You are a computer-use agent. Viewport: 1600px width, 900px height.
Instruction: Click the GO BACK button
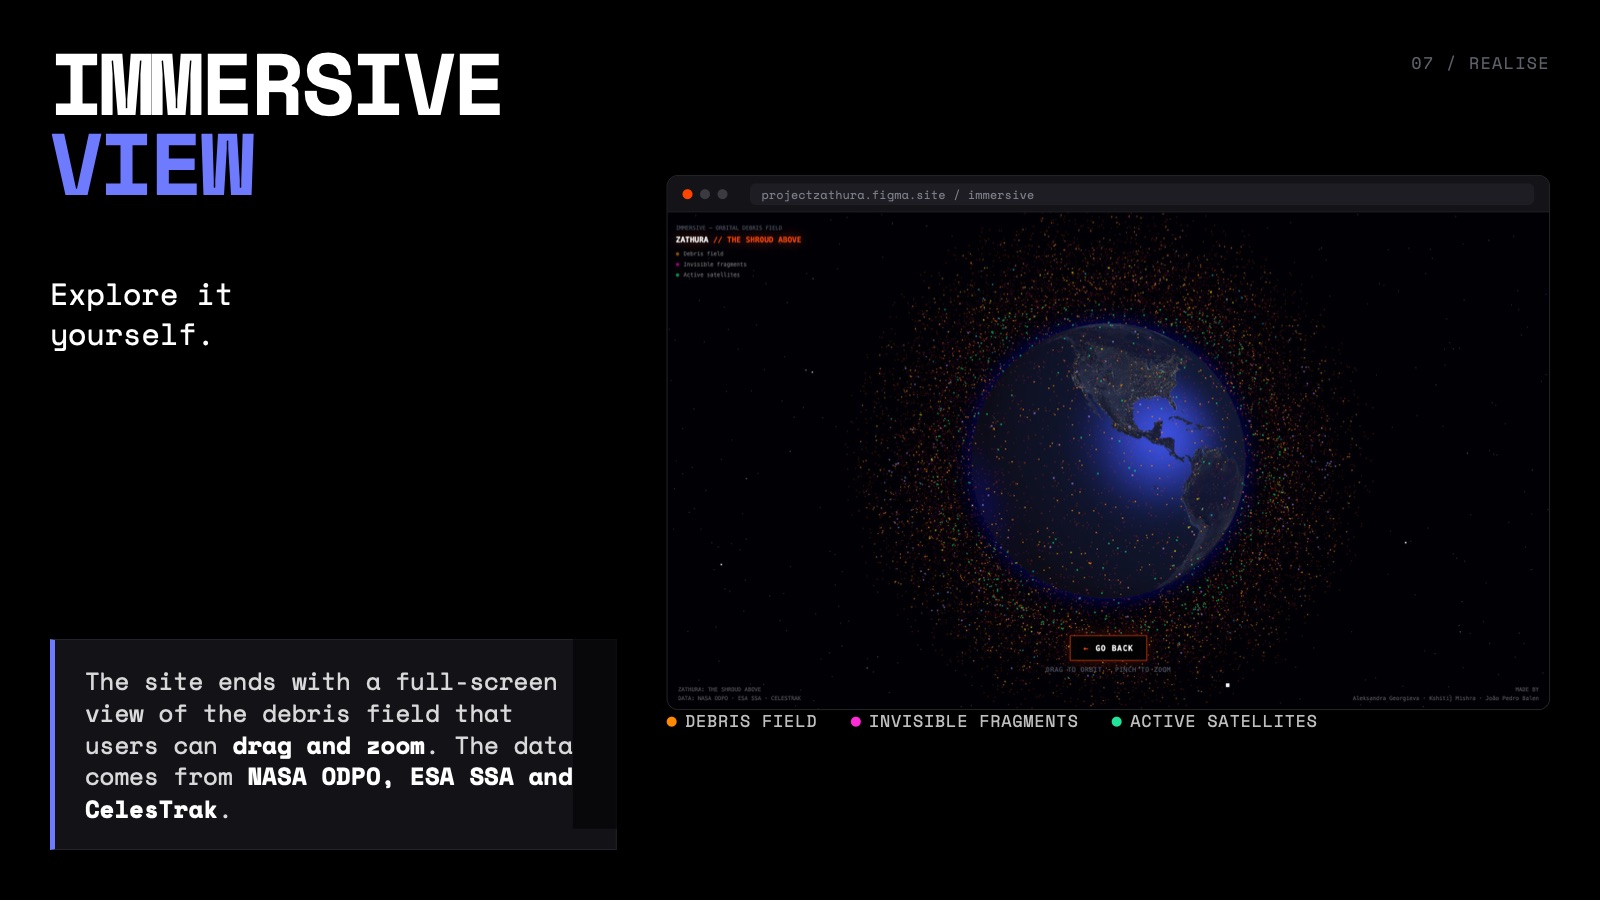pos(1108,648)
